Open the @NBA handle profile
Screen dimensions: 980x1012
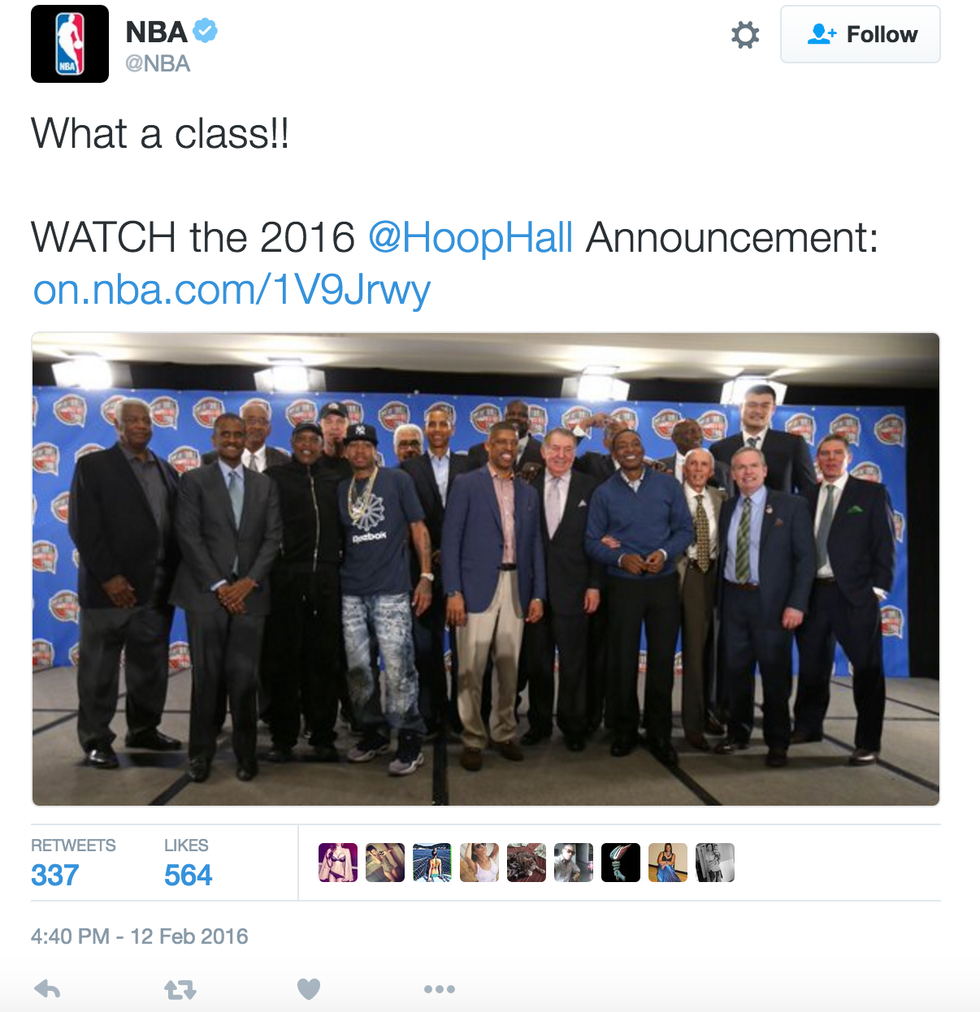158,63
